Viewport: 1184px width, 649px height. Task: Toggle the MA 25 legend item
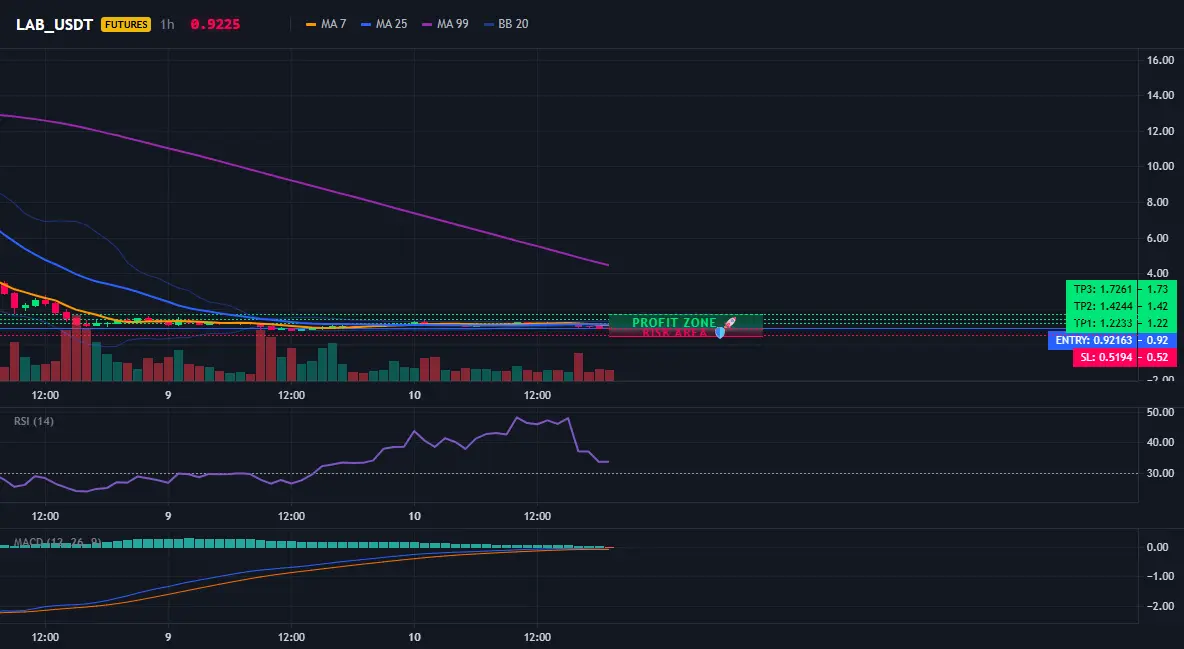(x=384, y=24)
